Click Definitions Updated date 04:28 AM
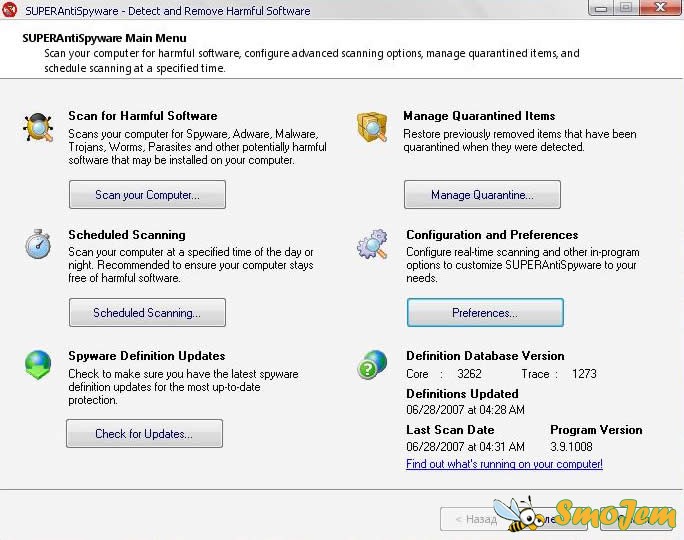This screenshot has height=540, width=684. point(465,410)
